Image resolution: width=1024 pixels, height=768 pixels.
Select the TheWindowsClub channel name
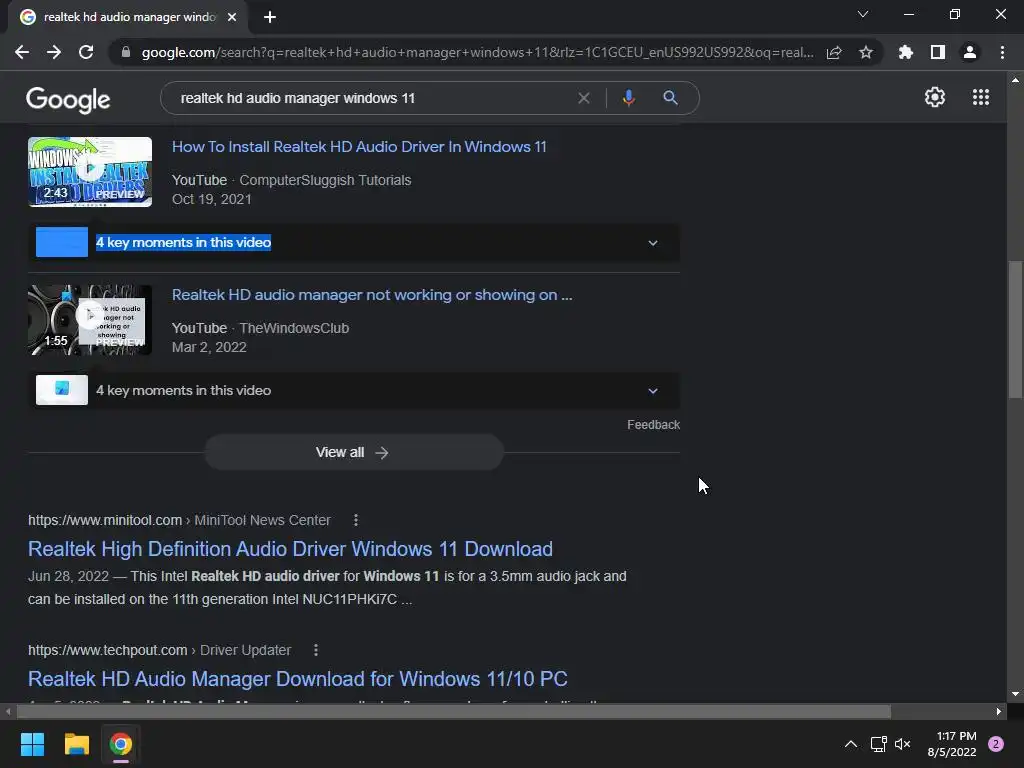[294, 328]
